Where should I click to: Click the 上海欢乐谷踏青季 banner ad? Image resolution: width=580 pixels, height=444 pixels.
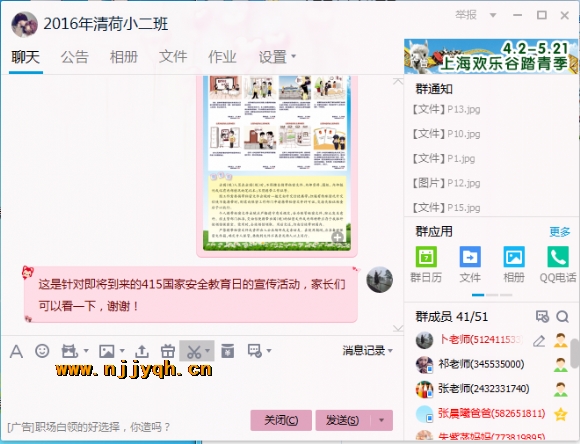coord(491,57)
